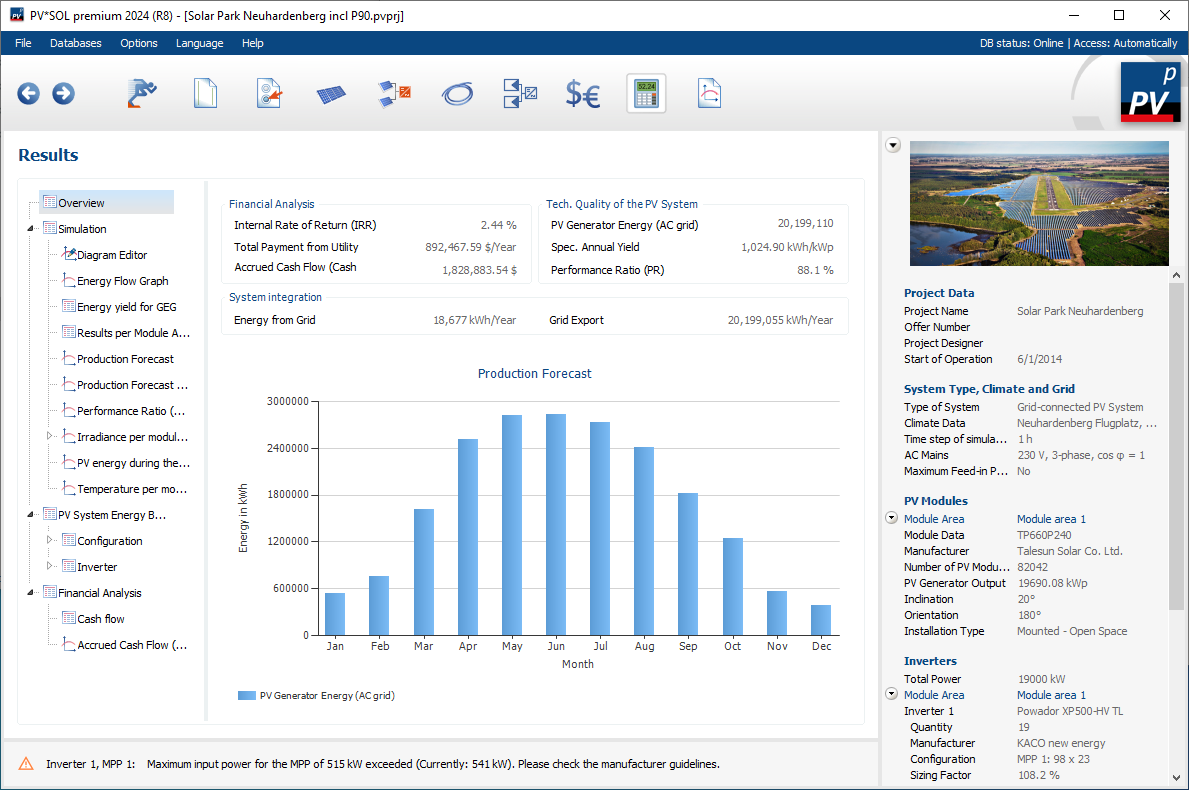Expand the Configuration tree node

[49, 540]
